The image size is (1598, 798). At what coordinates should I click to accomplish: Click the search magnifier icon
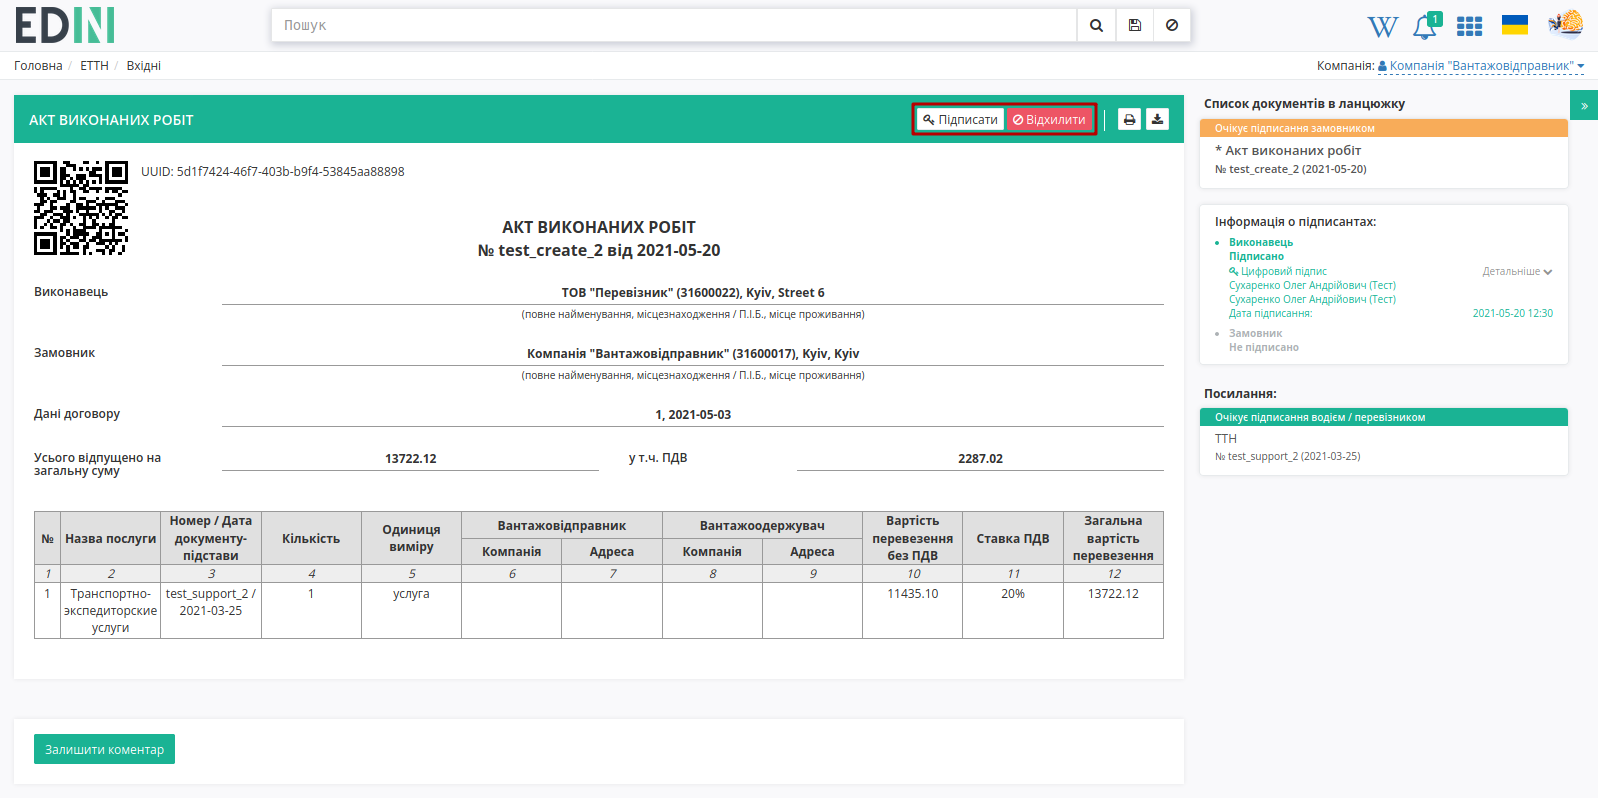1096,25
